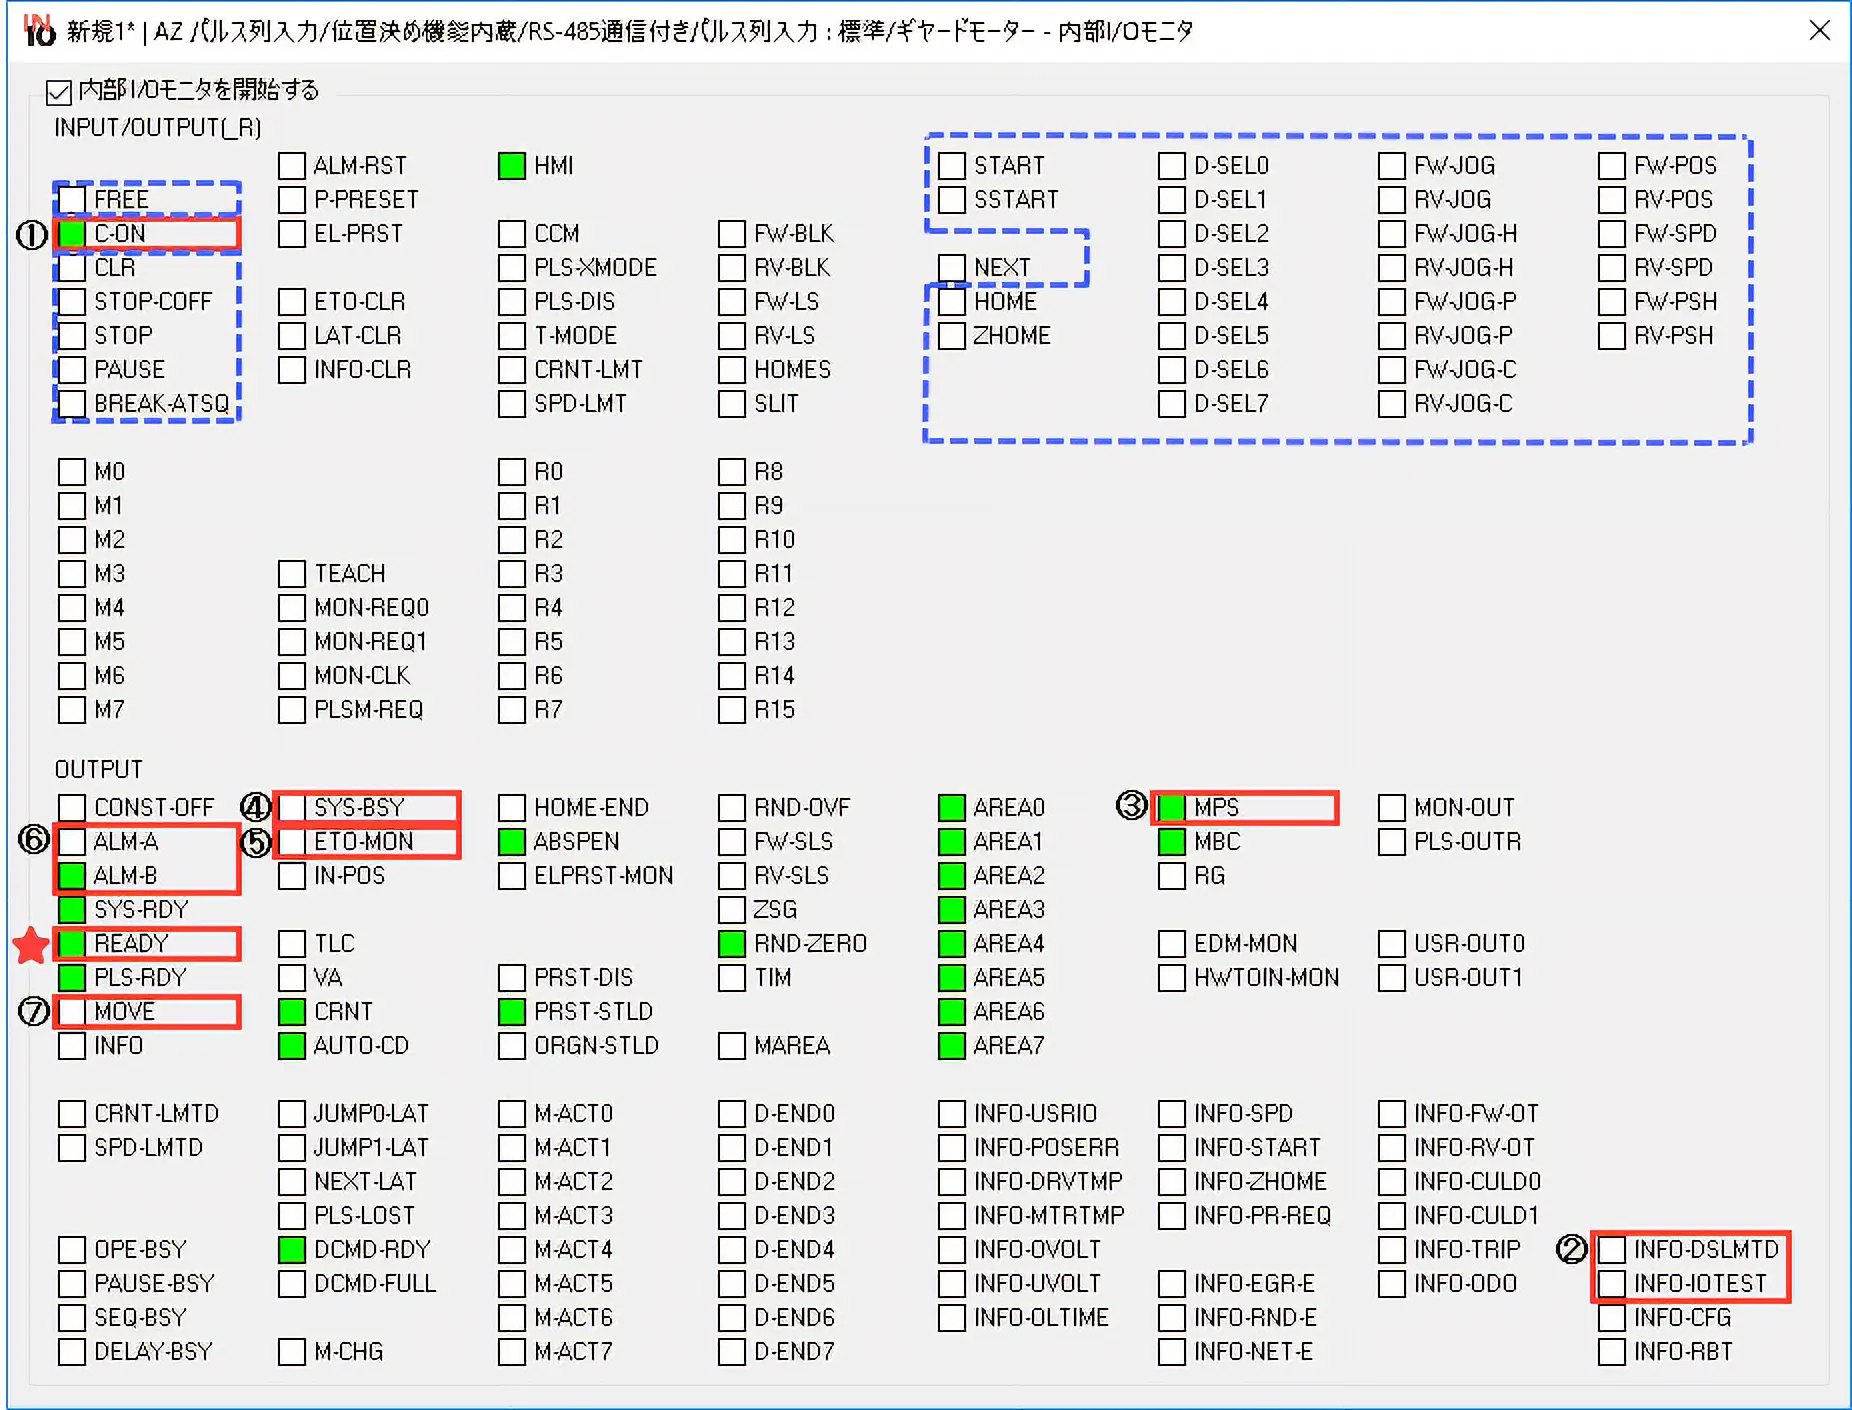Image resolution: width=1852 pixels, height=1410 pixels.
Task: Toggle the FREE input checkbox
Action: [x=72, y=199]
